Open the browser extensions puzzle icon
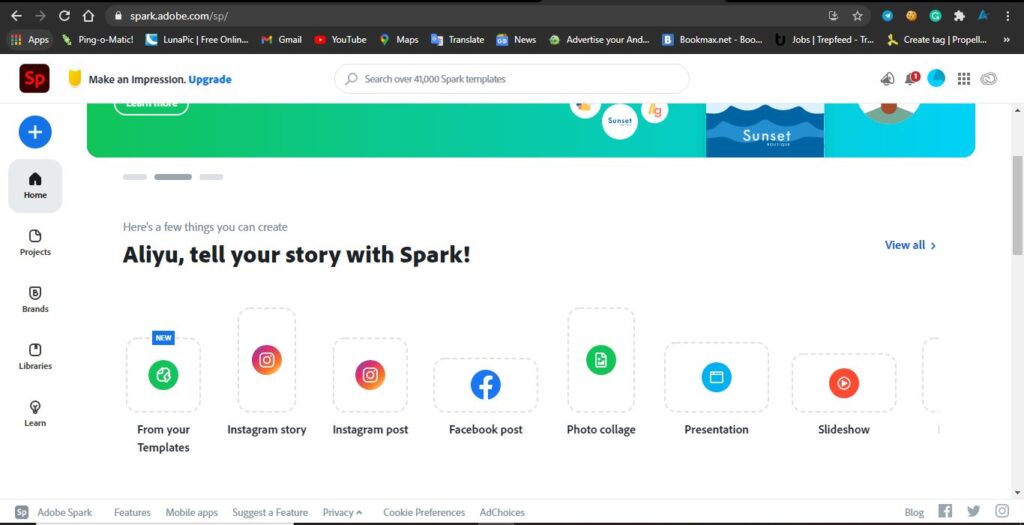 click(x=959, y=16)
